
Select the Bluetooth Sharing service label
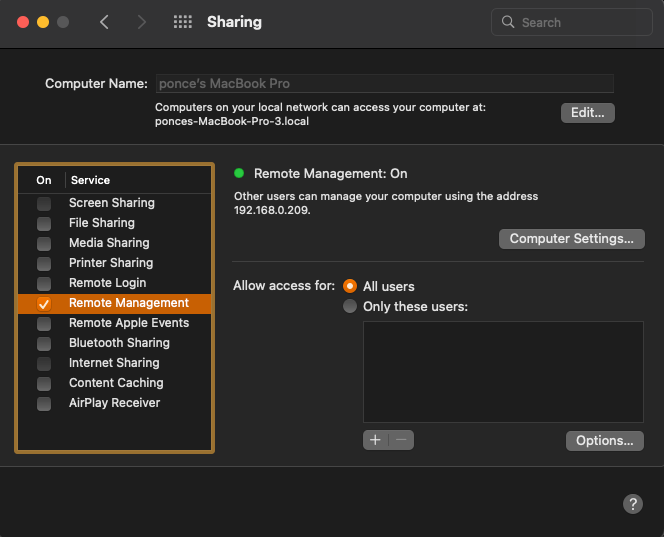[x=119, y=343]
